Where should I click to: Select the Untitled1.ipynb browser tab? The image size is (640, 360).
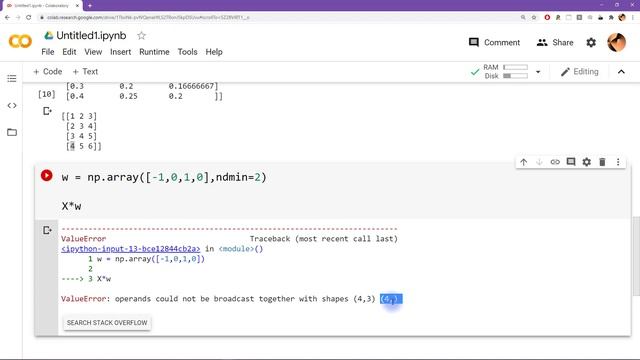point(42,6)
